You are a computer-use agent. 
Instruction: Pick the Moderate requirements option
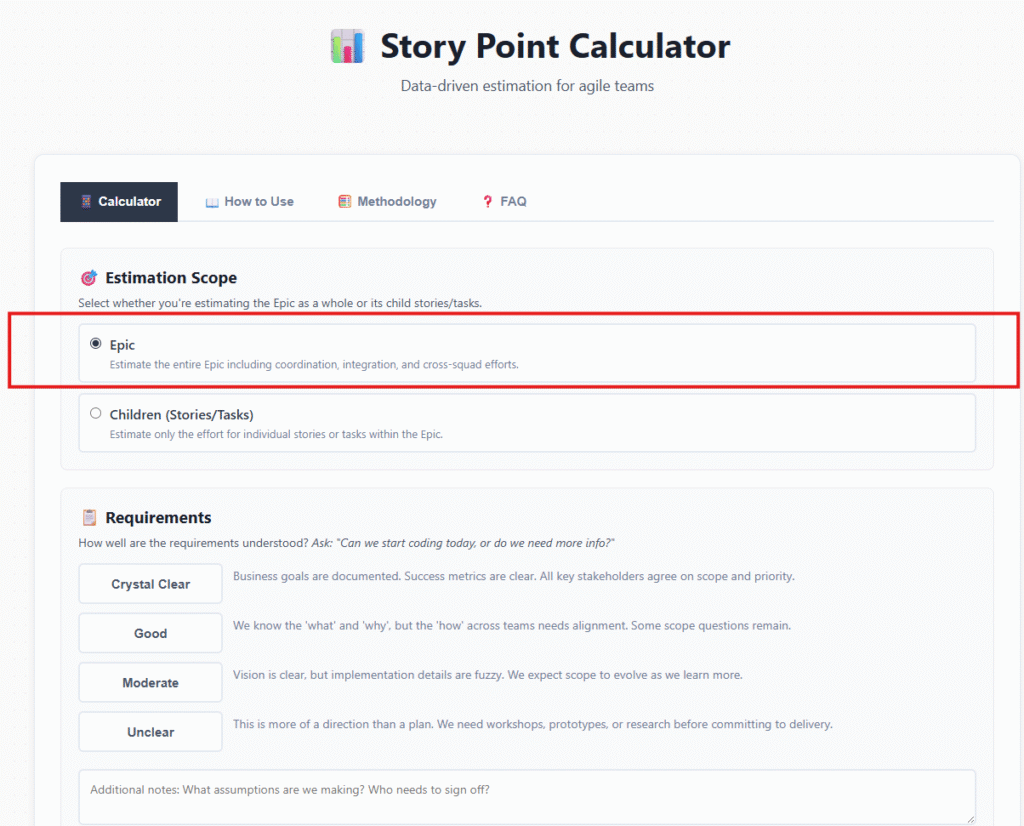pos(150,683)
